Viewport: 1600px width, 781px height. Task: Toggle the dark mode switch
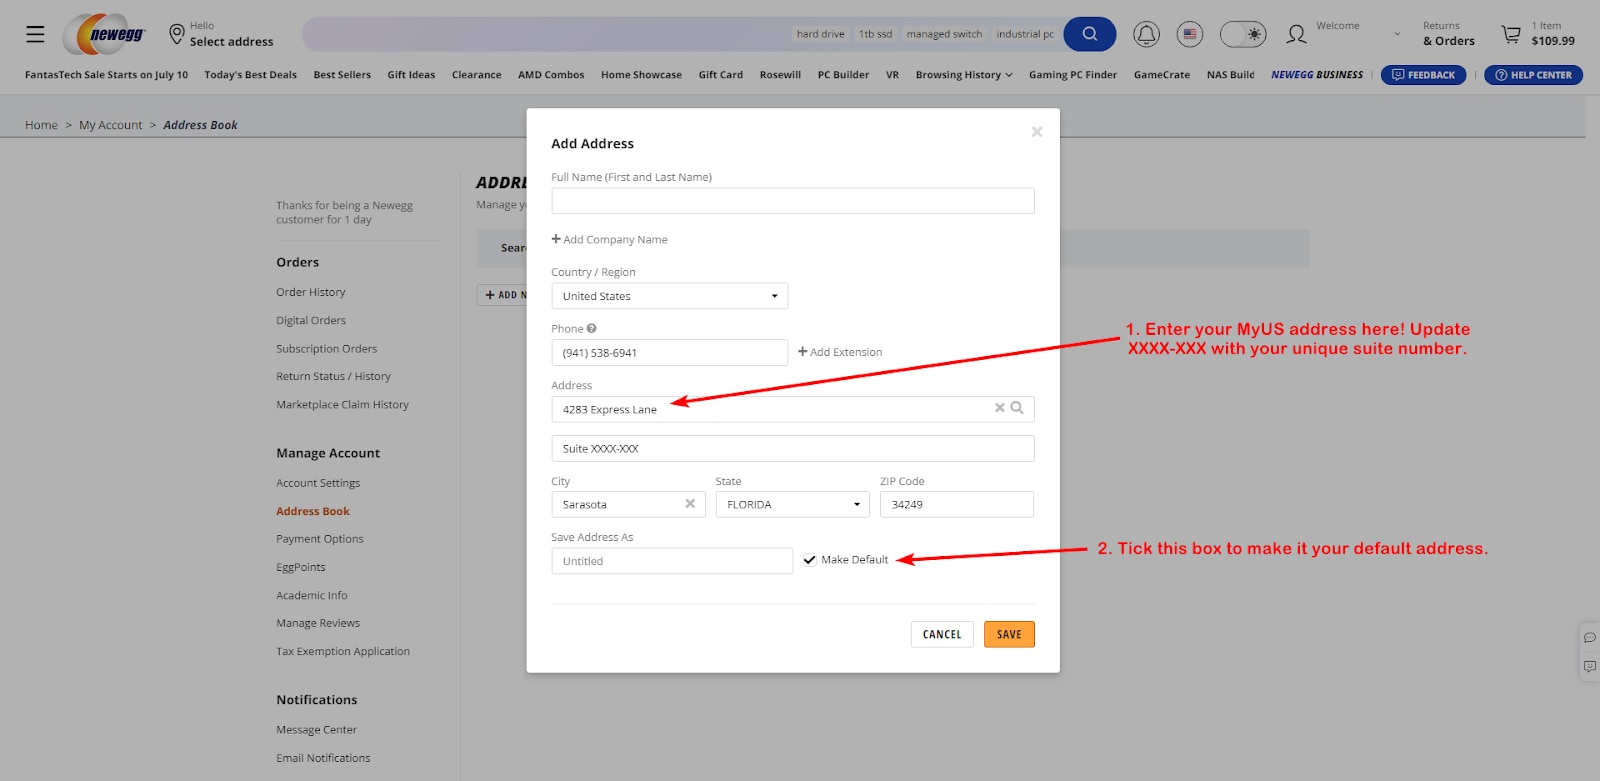(1243, 34)
